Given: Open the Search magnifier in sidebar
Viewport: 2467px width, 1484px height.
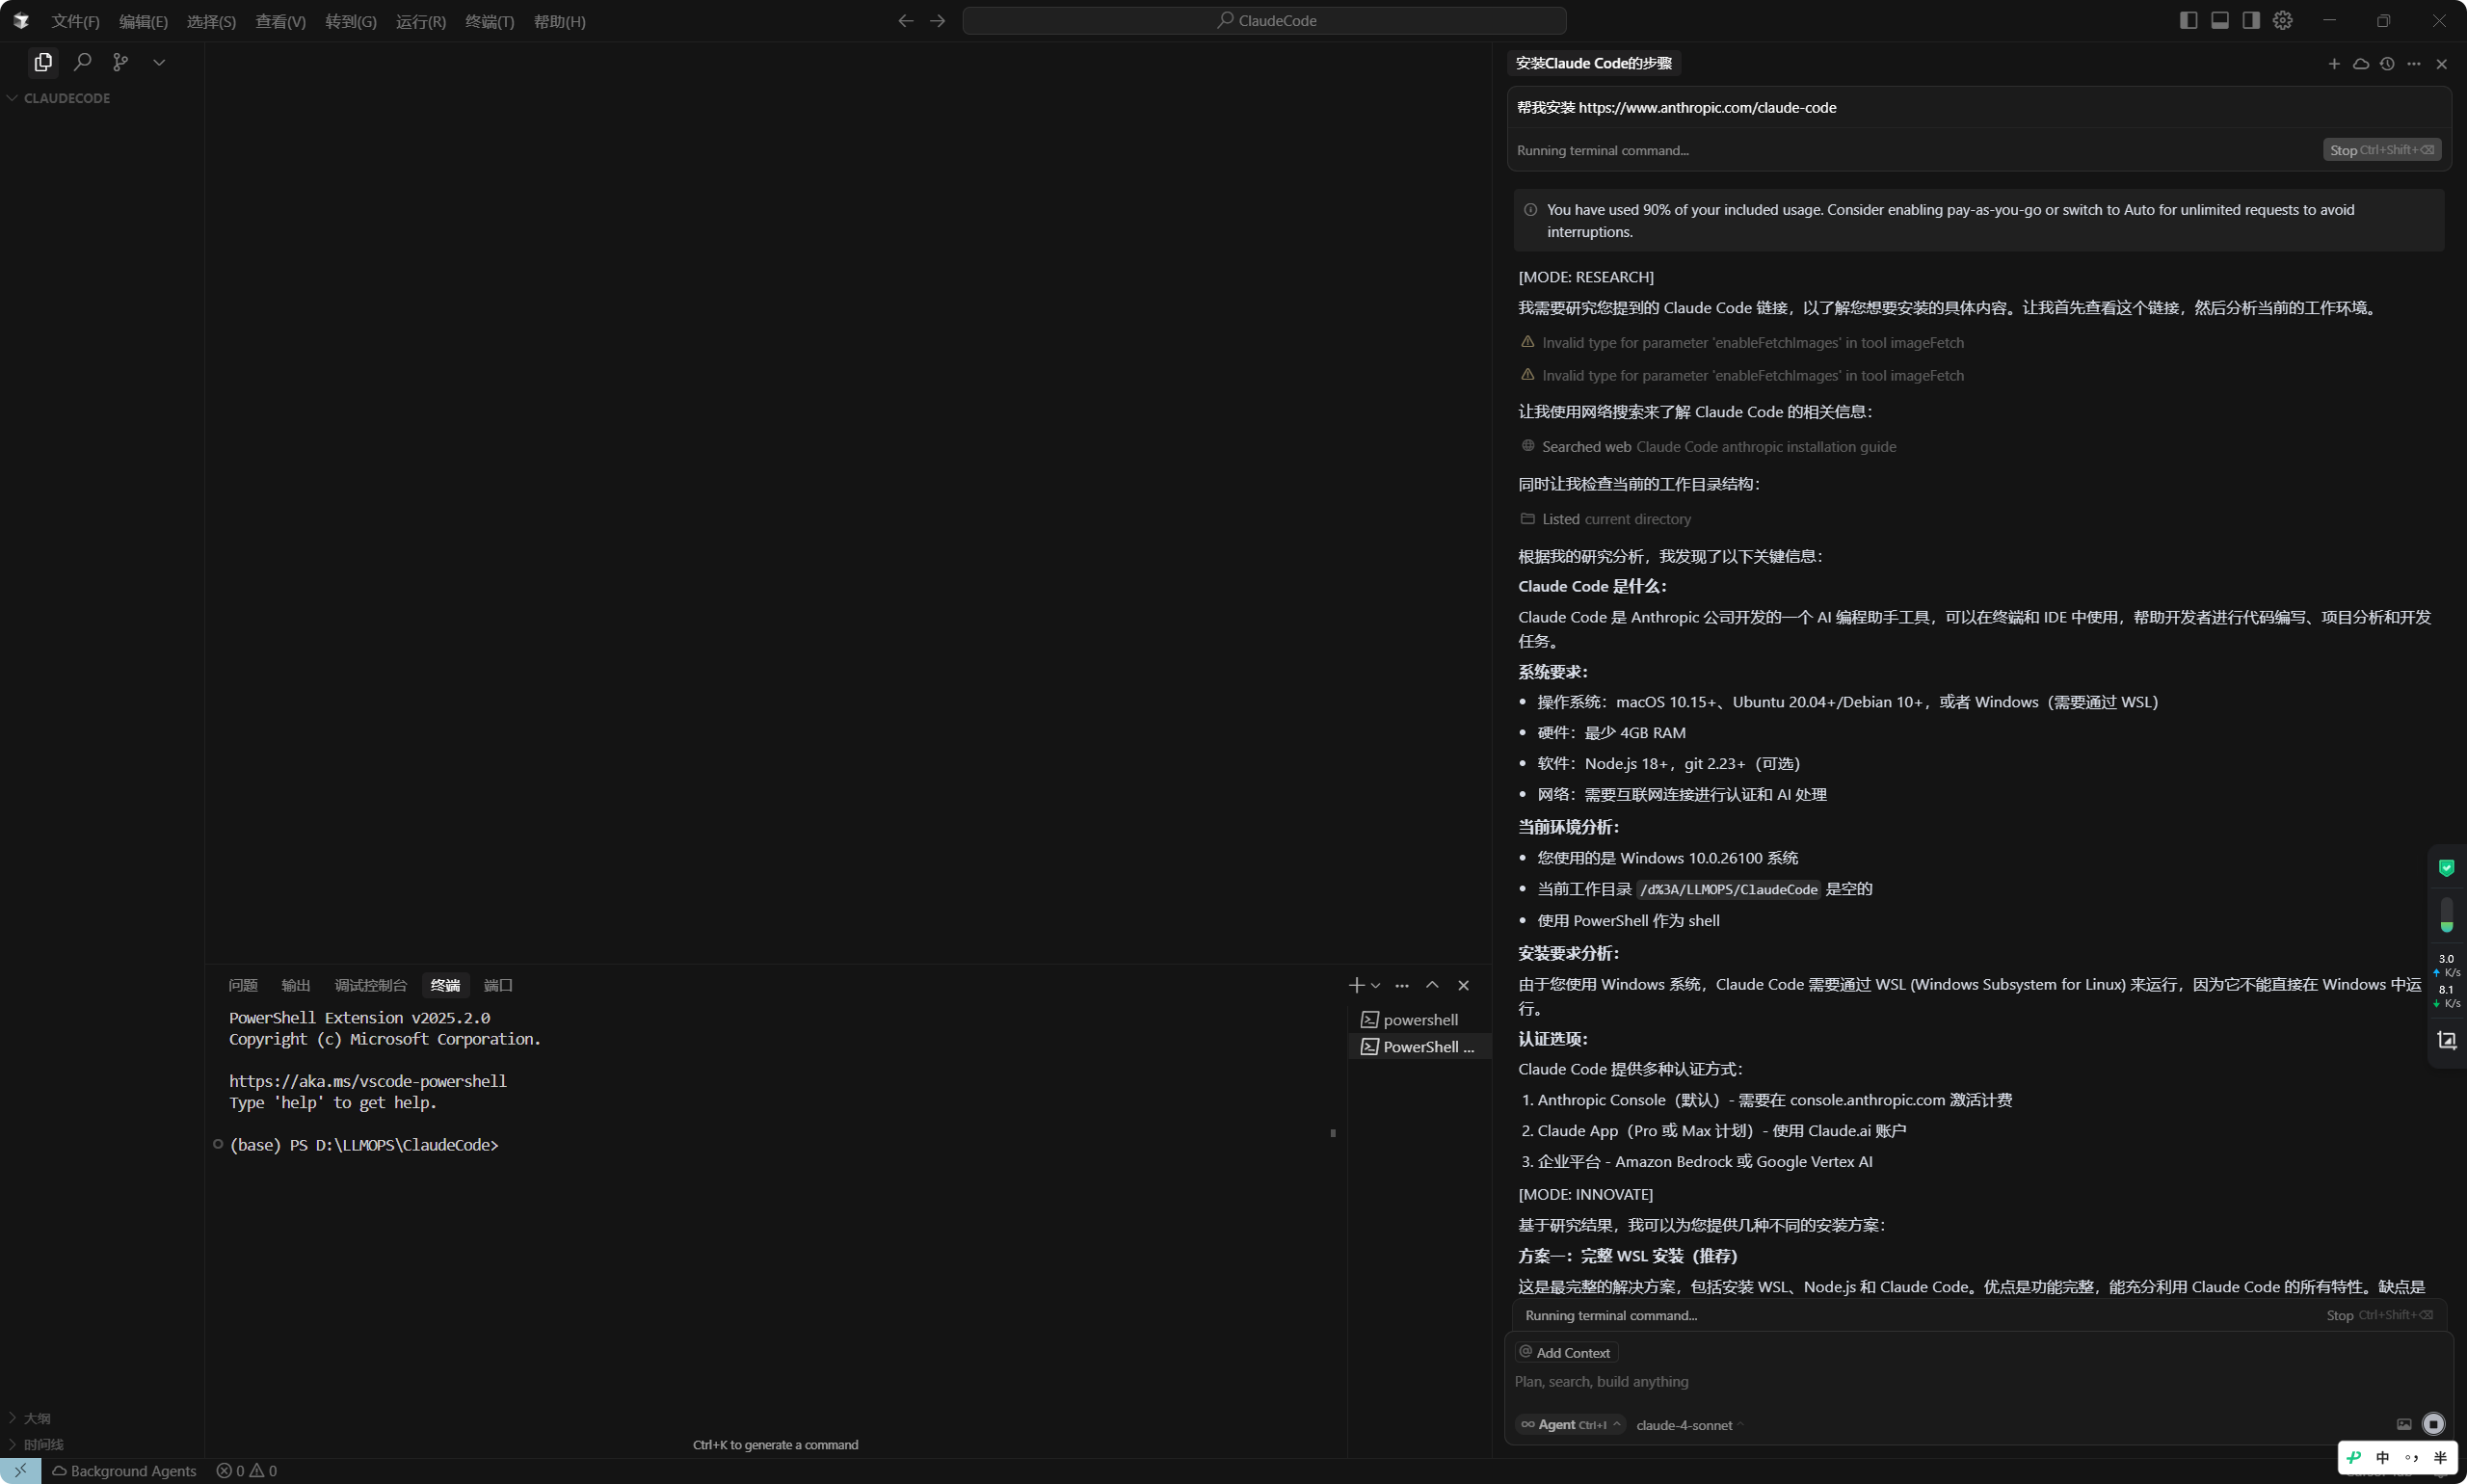Looking at the screenshot, I should click(83, 62).
